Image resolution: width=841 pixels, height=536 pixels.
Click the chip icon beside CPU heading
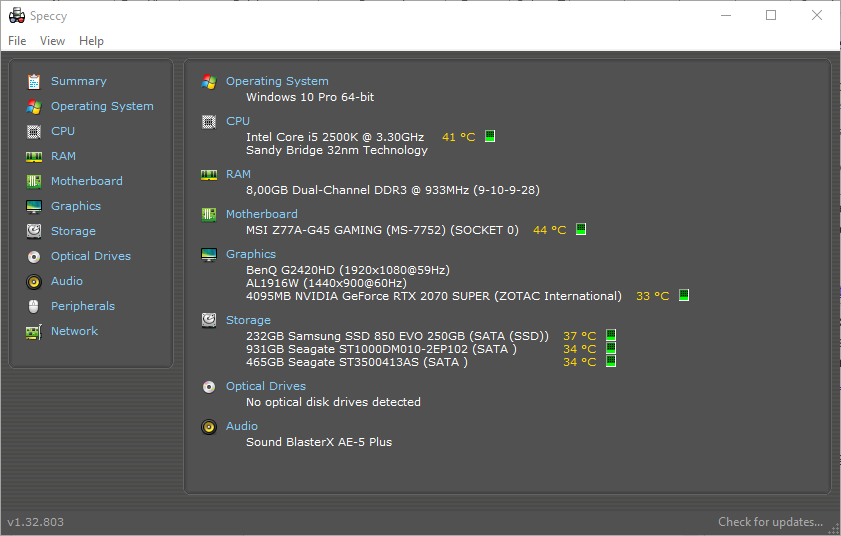click(209, 122)
